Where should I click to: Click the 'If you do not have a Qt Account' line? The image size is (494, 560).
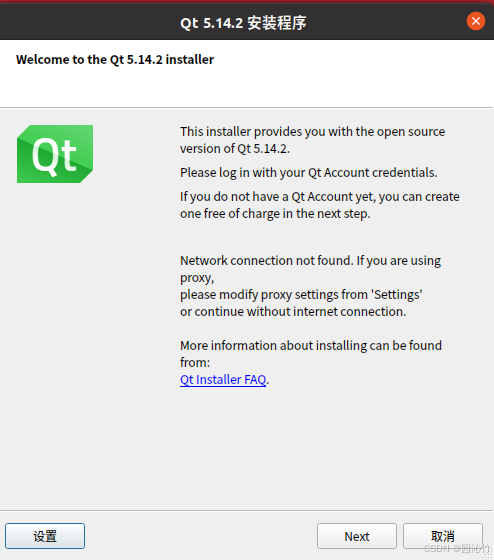tap(320, 197)
